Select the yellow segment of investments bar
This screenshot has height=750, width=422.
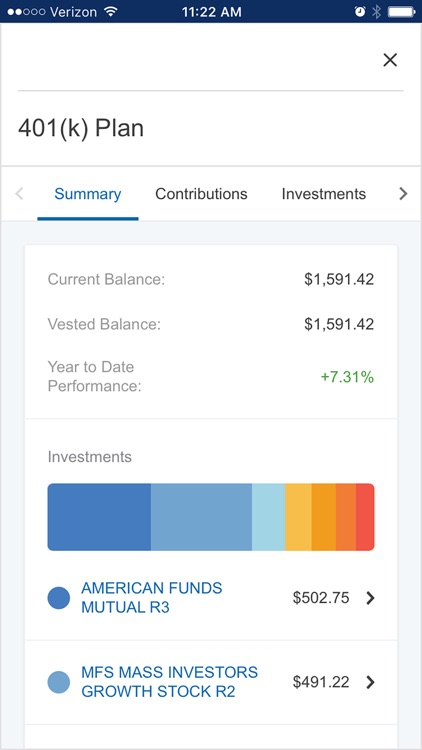(x=298, y=517)
